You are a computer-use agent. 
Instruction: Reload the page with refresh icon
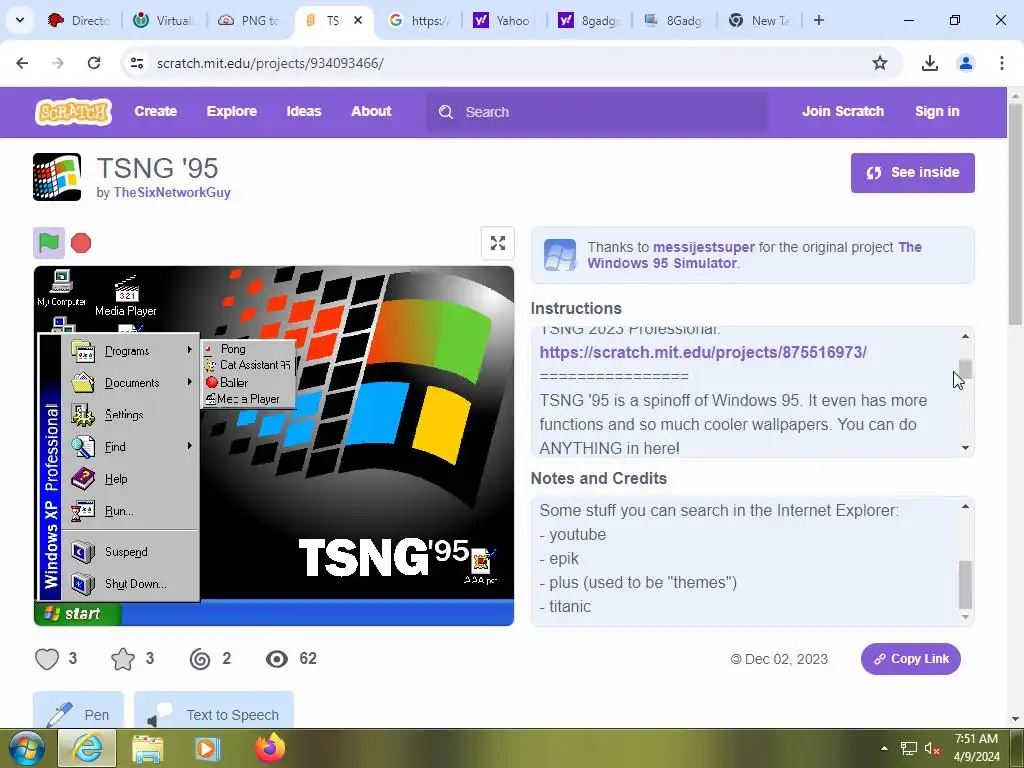[x=94, y=63]
